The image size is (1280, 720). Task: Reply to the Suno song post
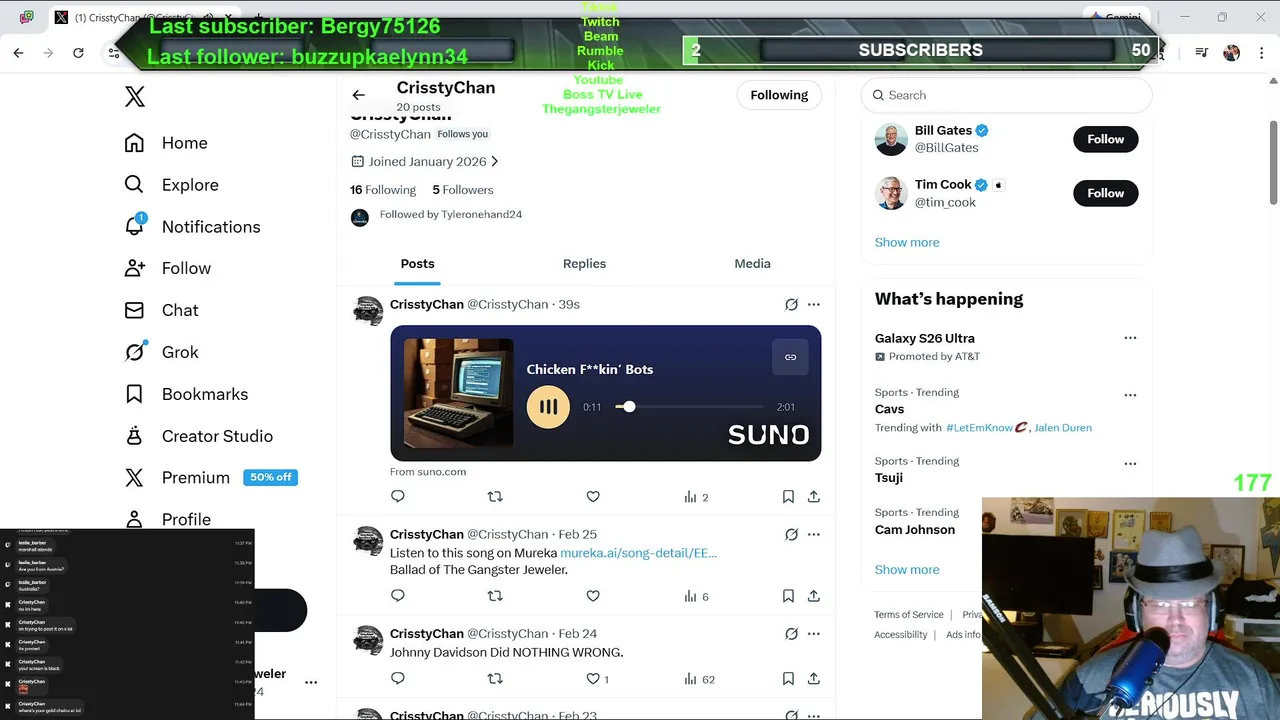coord(398,497)
